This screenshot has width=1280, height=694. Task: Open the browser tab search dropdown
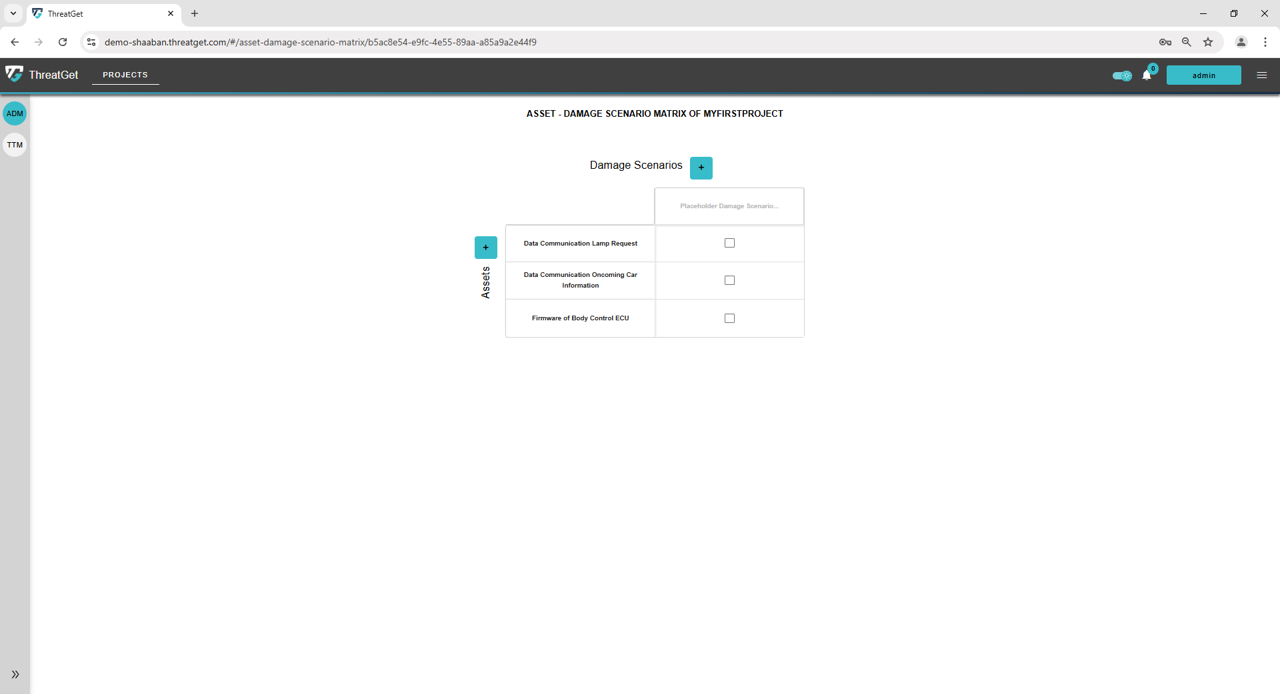13,14
